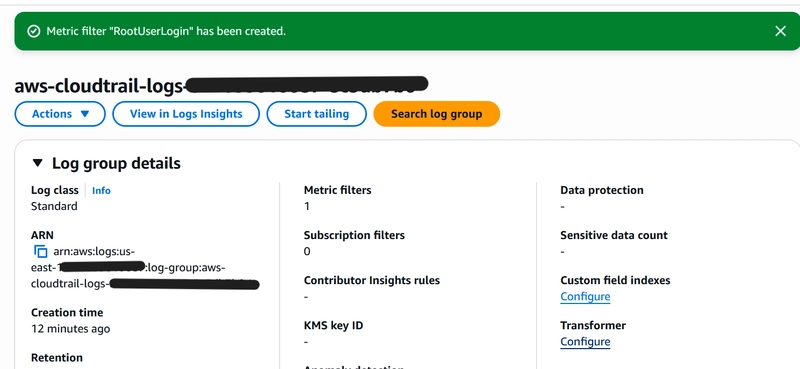Image resolution: width=800 pixels, height=369 pixels.
Task: Click the Start tailing button
Action: [x=316, y=114]
